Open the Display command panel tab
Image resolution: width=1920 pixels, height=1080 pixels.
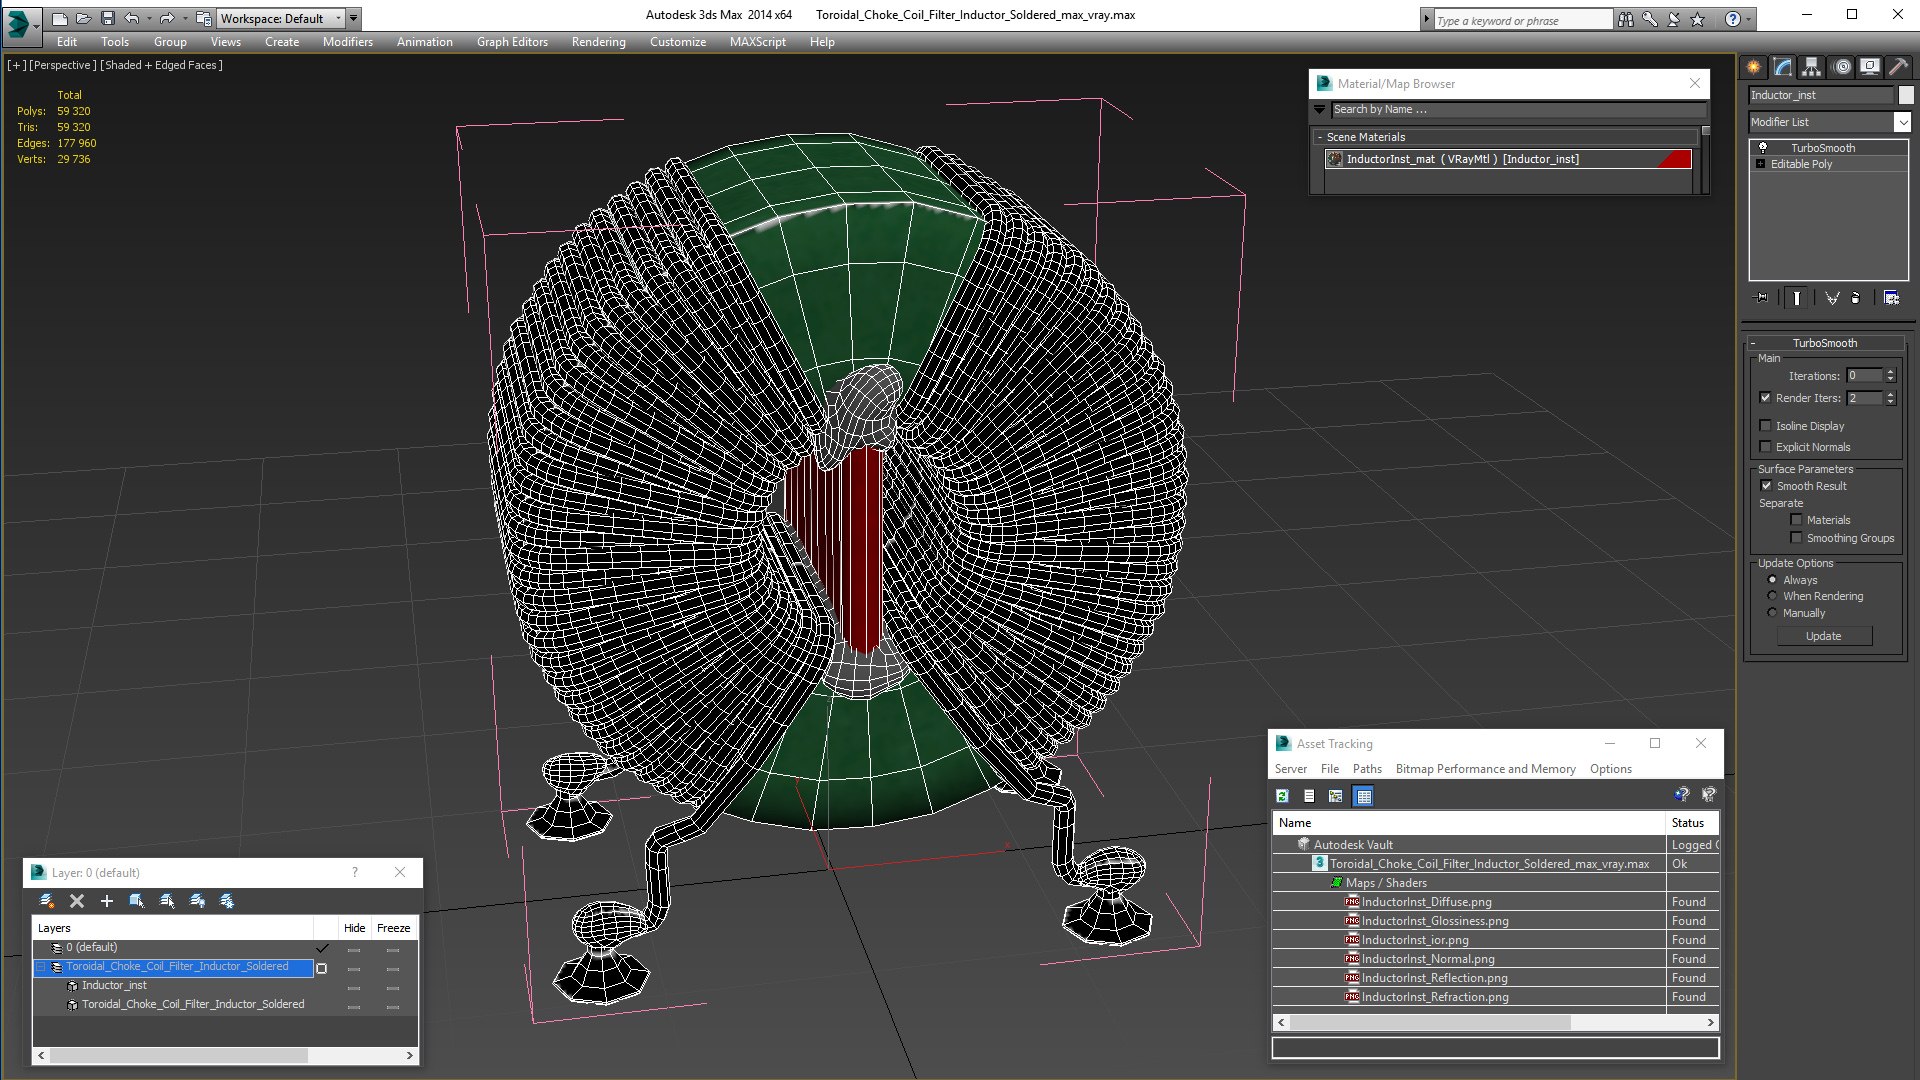[1869, 67]
